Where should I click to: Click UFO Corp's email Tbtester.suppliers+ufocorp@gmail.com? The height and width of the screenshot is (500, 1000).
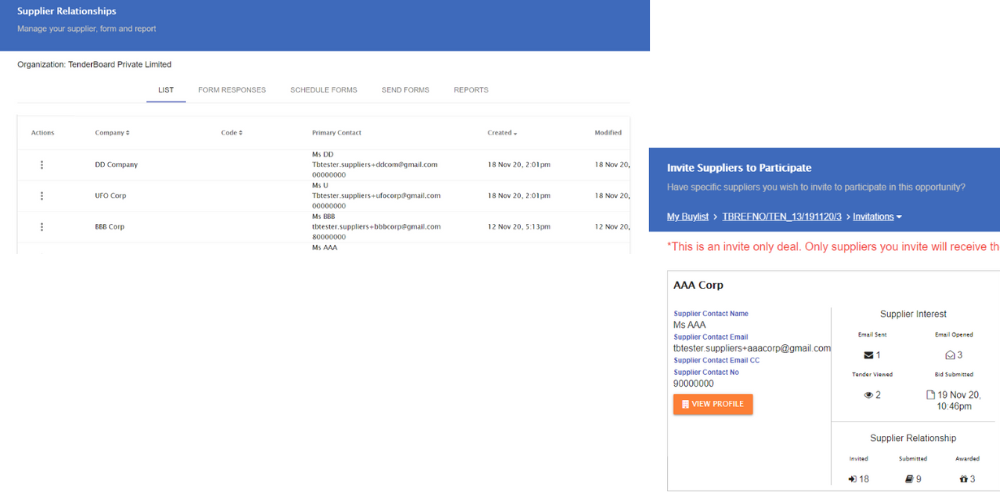pos(376,196)
